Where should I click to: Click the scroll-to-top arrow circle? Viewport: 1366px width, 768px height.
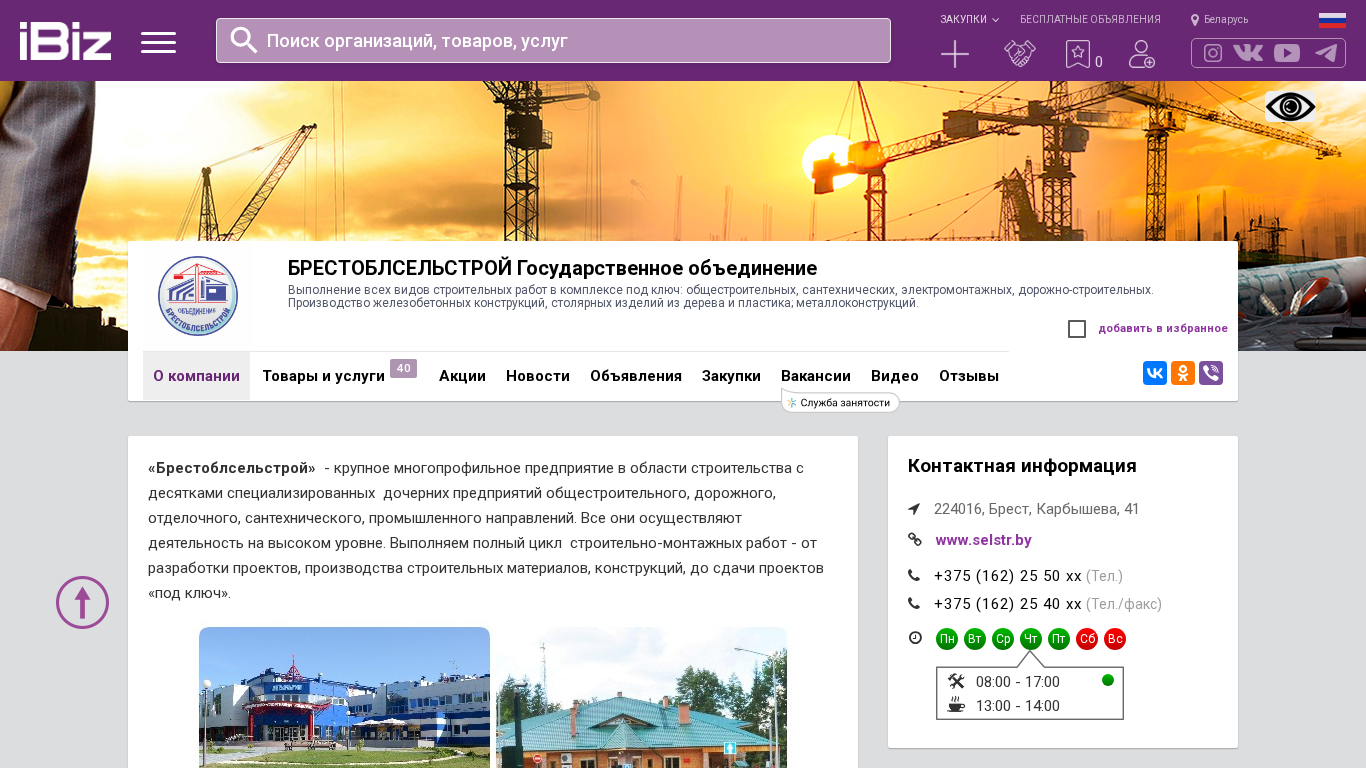coord(82,602)
